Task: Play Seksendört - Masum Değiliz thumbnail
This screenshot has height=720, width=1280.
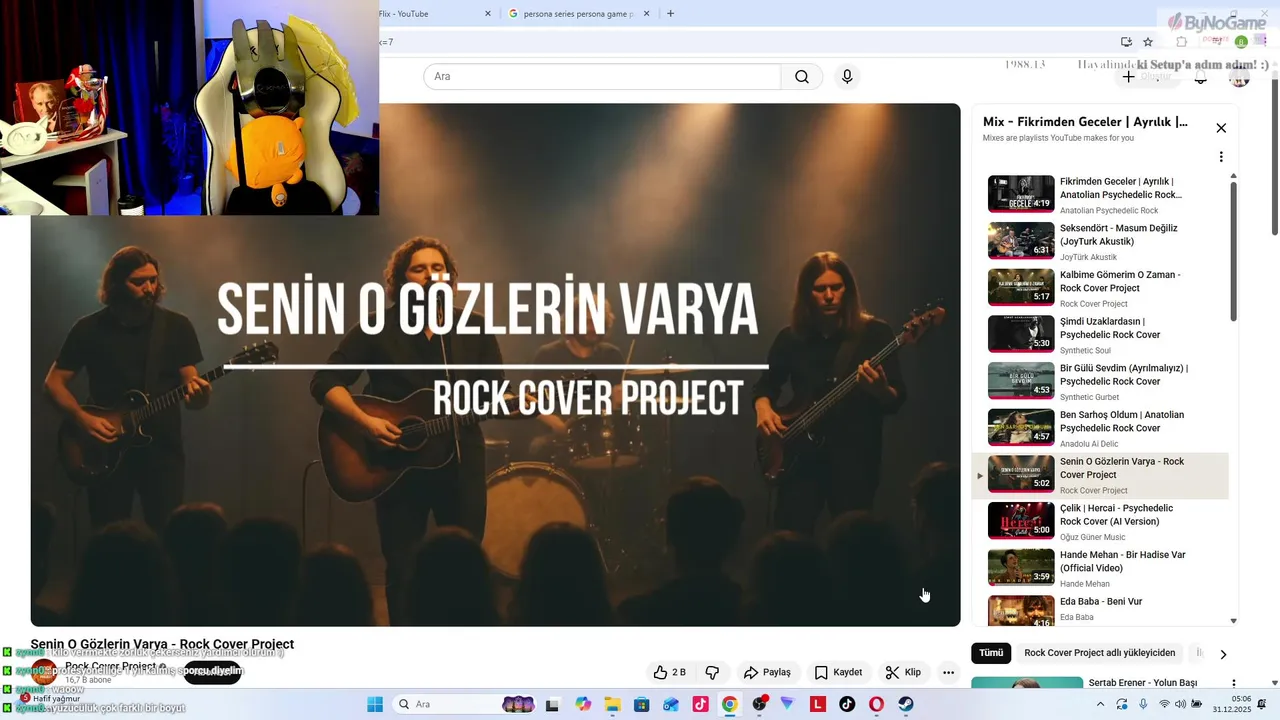Action: [1021, 241]
